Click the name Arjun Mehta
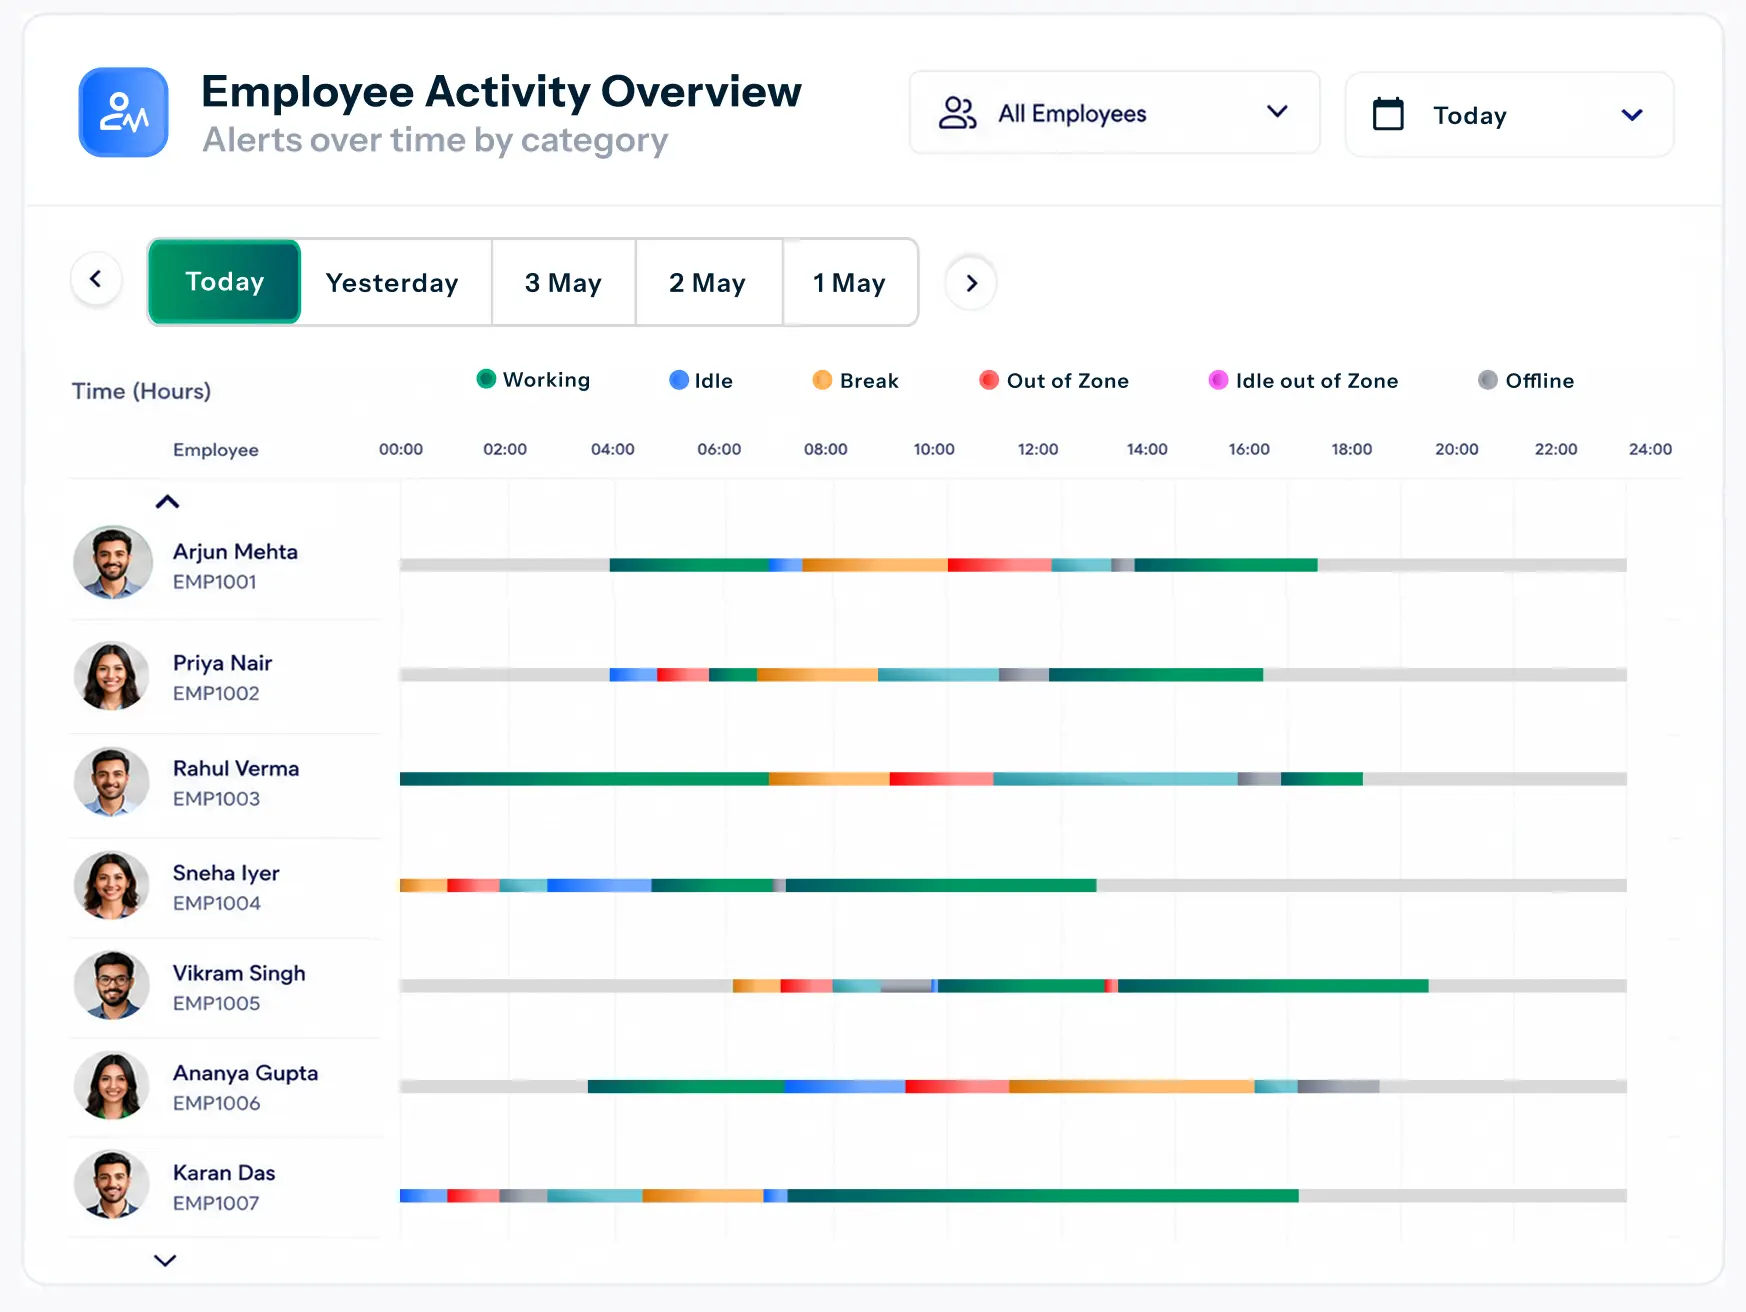The height and width of the screenshot is (1312, 1746). [235, 552]
